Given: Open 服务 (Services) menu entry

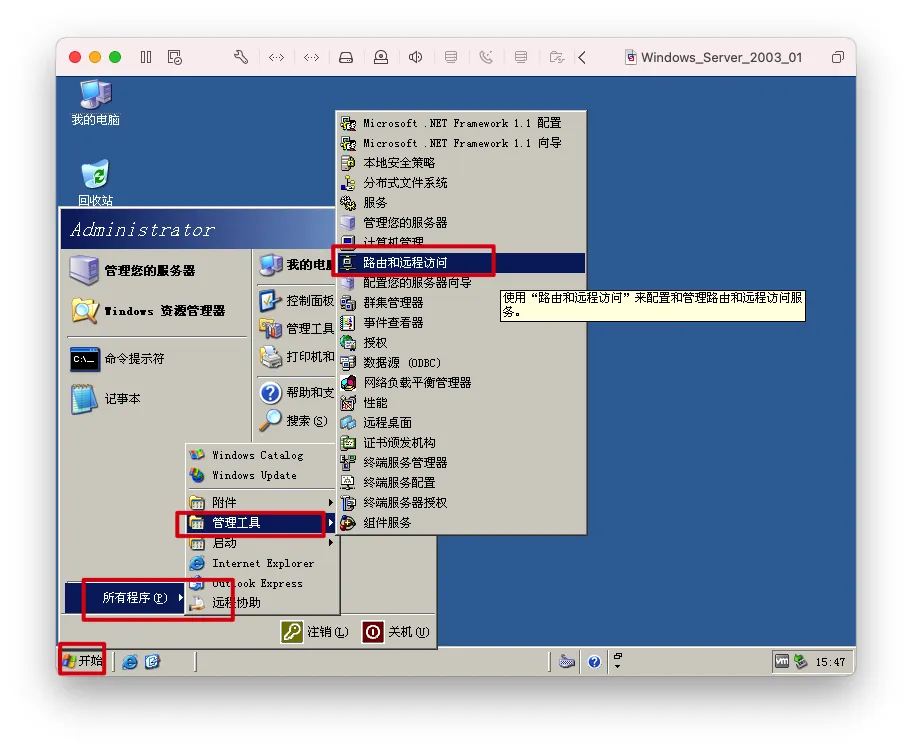Looking at the screenshot, I should point(461,202).
